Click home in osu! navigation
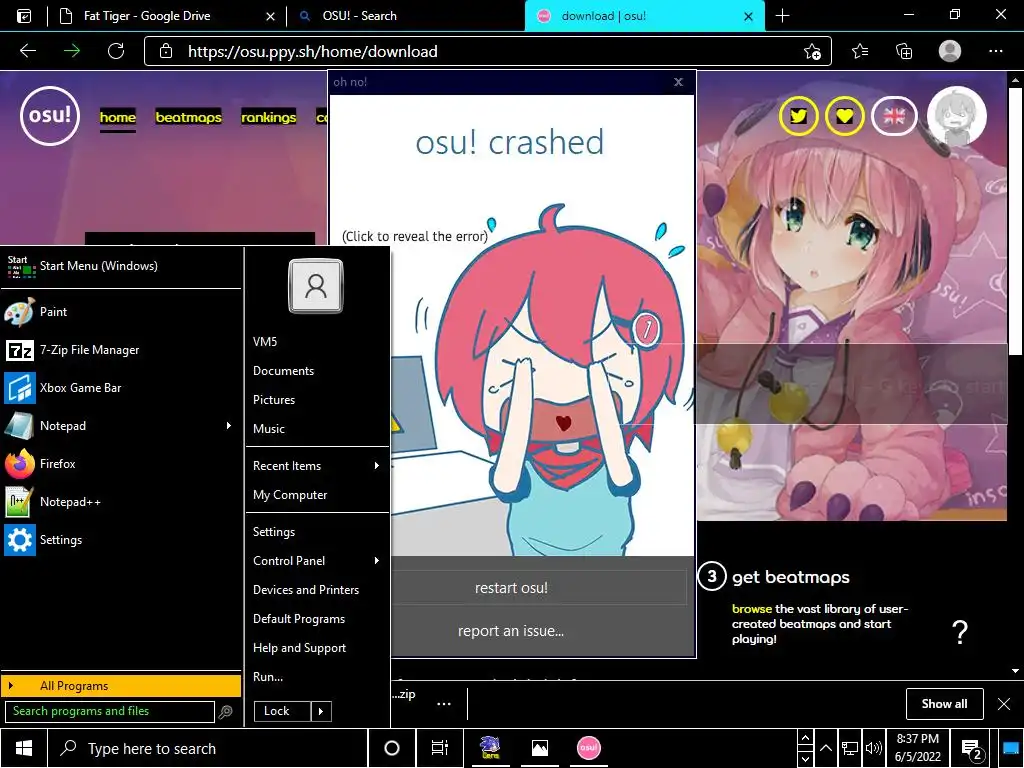 118,118
